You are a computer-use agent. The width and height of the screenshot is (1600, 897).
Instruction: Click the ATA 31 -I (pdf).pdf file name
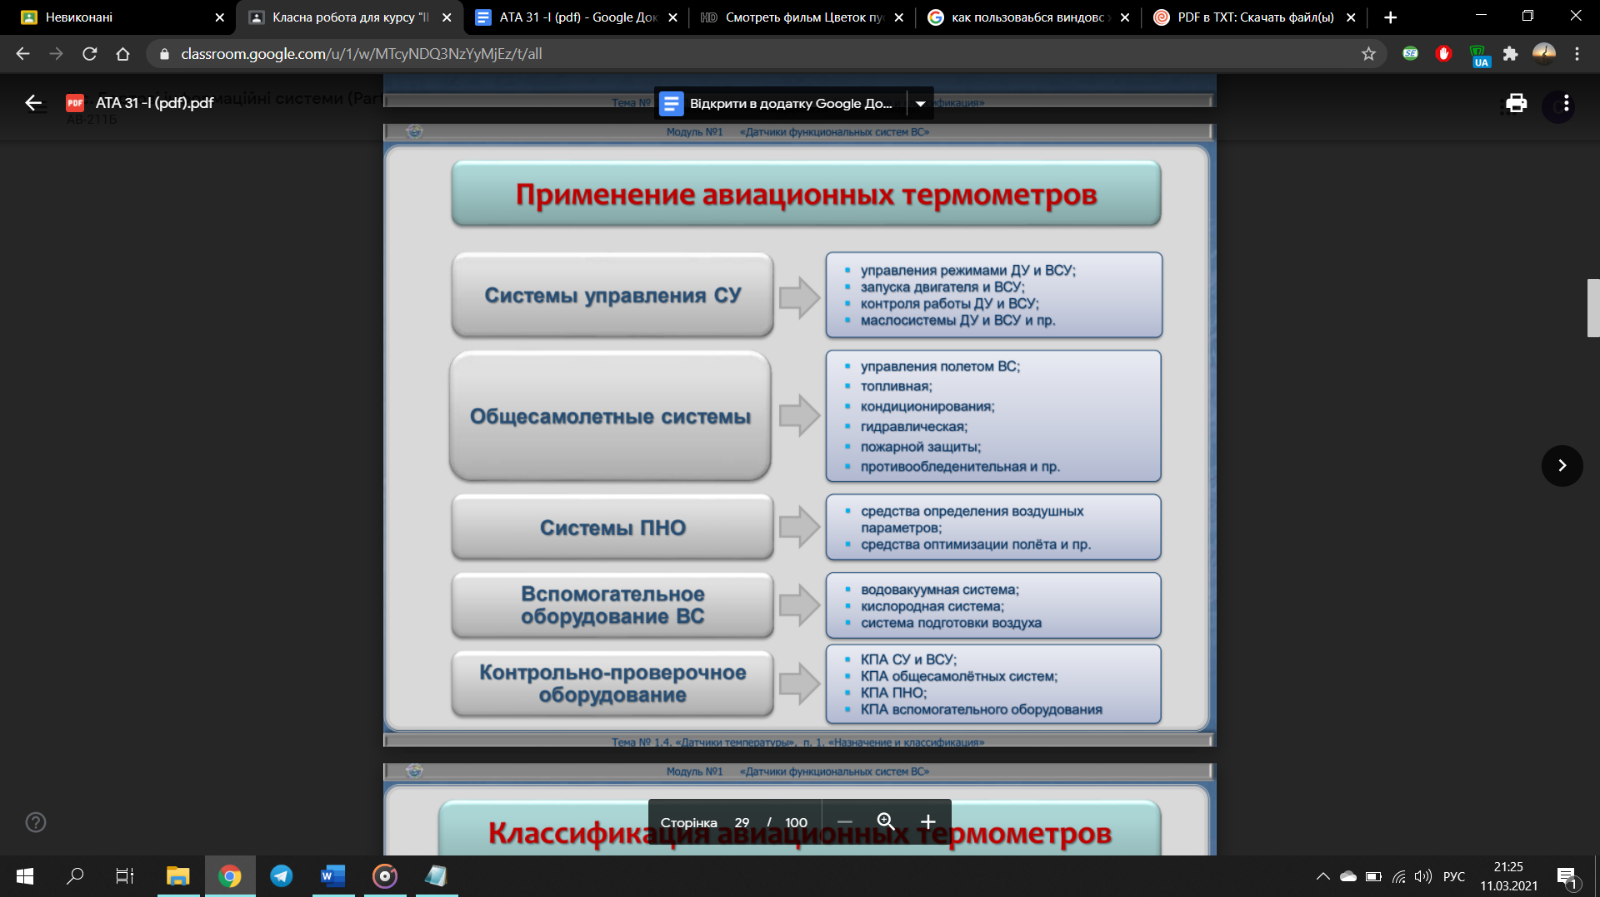[x=155, y=103]
